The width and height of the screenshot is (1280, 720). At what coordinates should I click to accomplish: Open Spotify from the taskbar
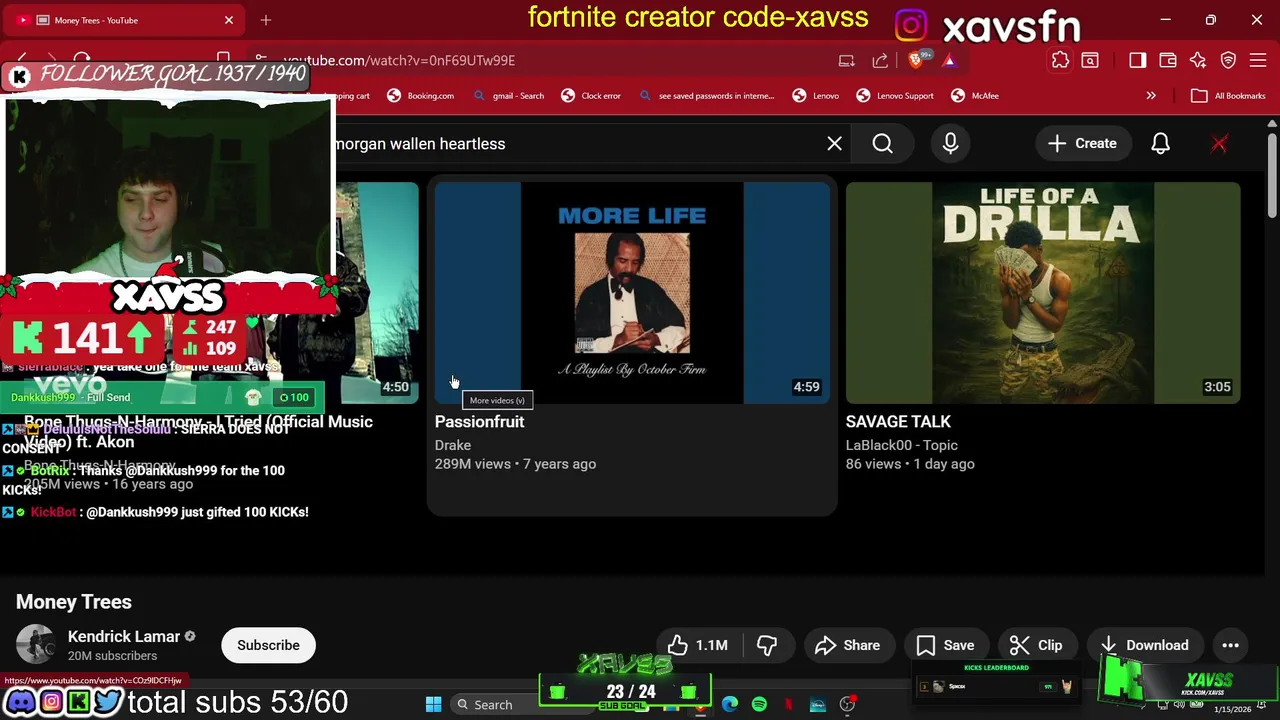[759, 705]
